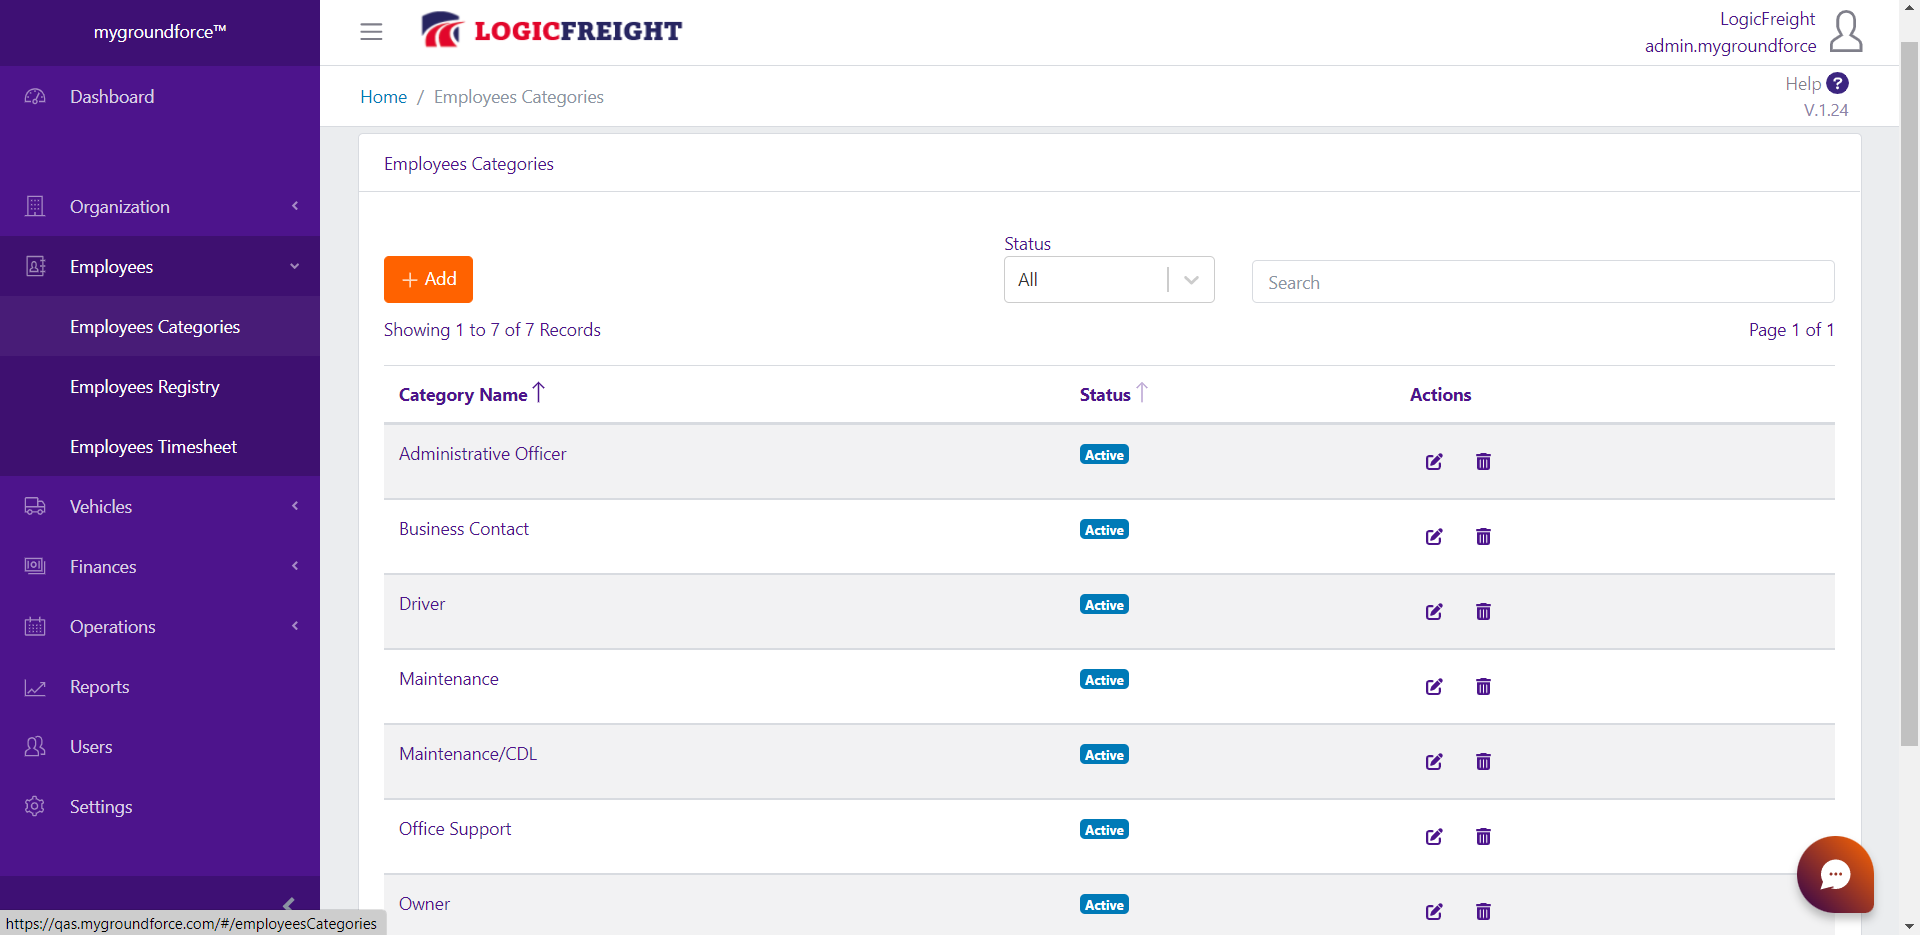1920x935 pixels.
Task: Click the page vertical scrollbar
Action: click(1909, 395)
